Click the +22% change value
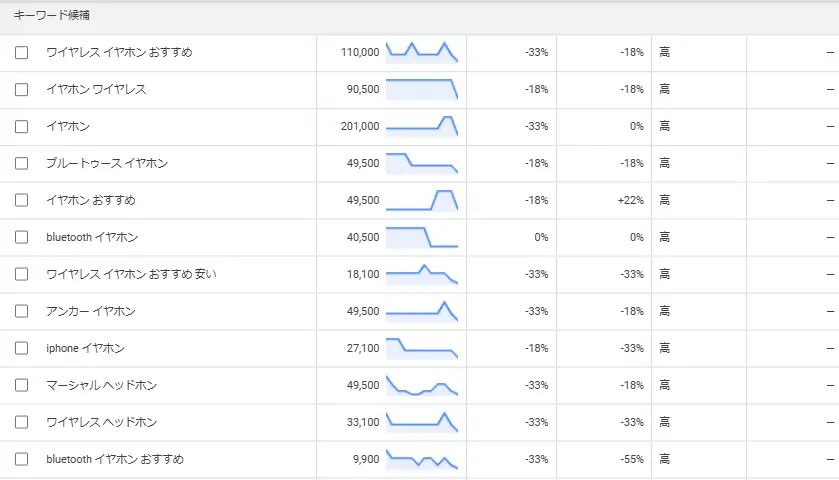The image size is (839, 480). coord(630,201)
